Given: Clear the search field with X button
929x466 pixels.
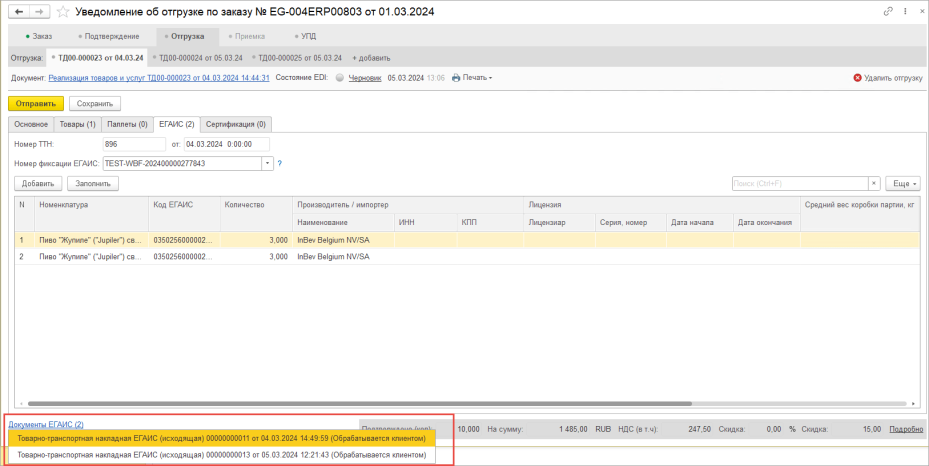Looking at the screenshot, I should (x=874, y=184).
